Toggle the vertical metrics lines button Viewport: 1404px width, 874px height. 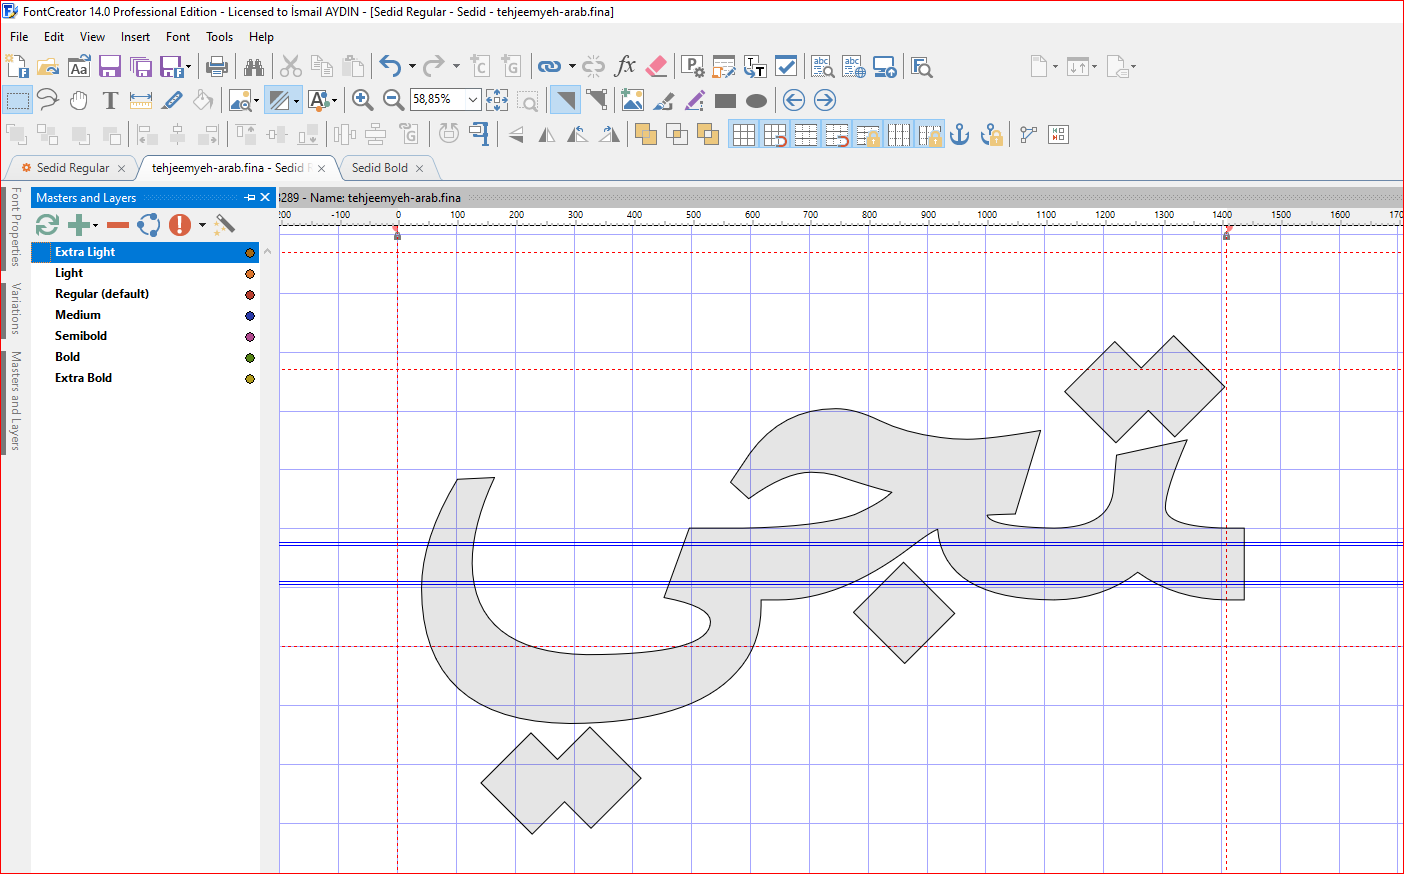(899, 134)
